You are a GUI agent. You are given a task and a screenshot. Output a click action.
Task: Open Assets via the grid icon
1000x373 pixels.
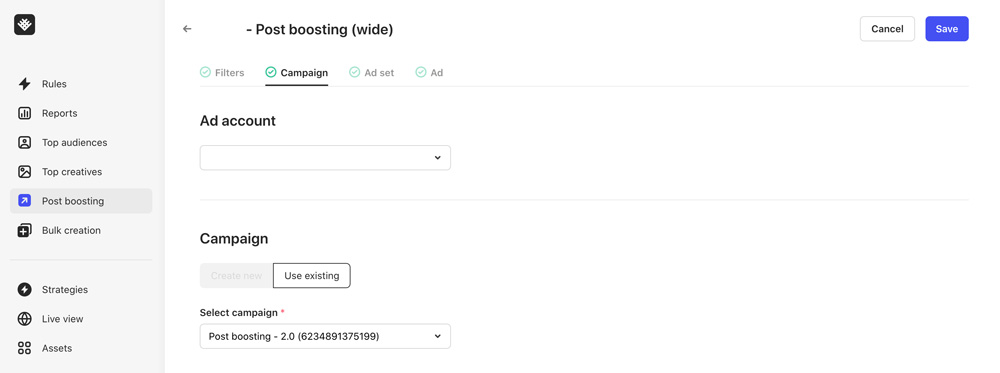[24, 348]
